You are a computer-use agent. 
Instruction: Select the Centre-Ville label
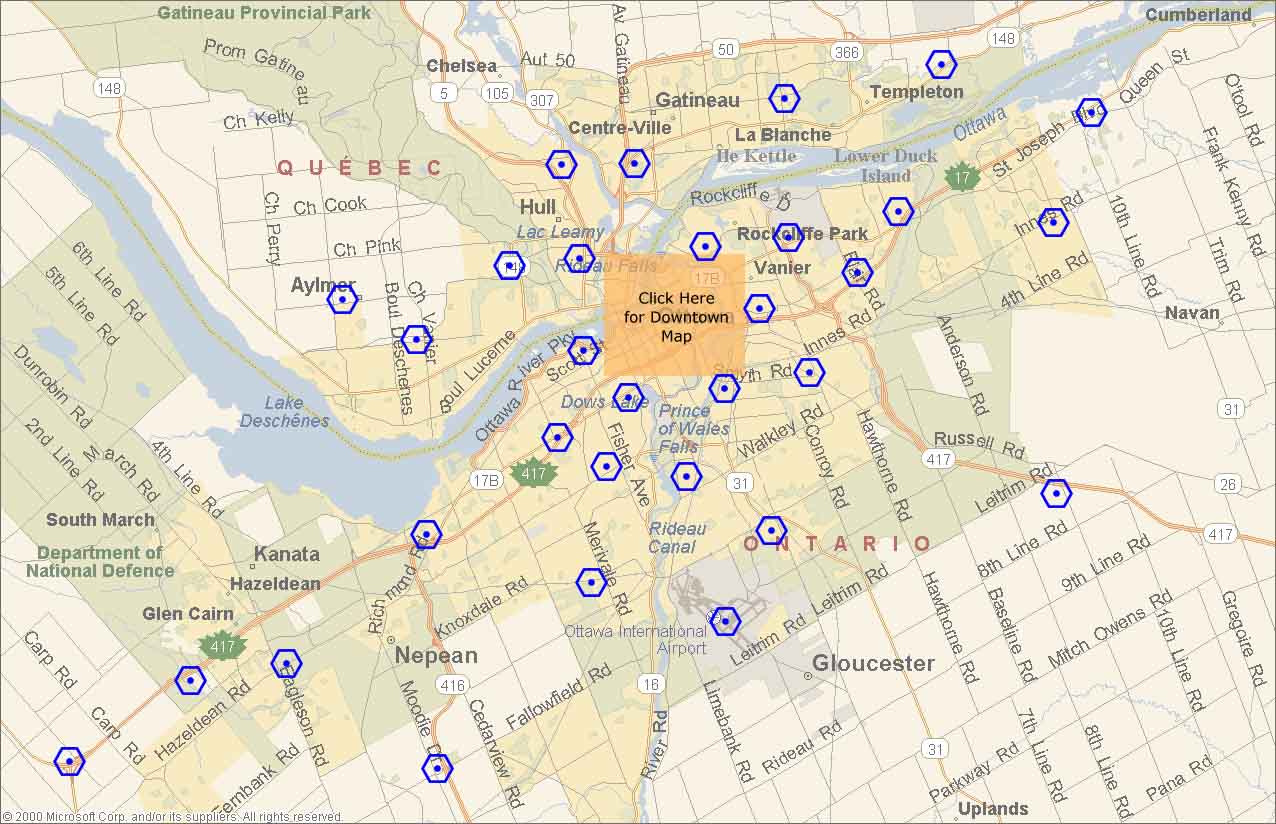(x=620, y=128)
